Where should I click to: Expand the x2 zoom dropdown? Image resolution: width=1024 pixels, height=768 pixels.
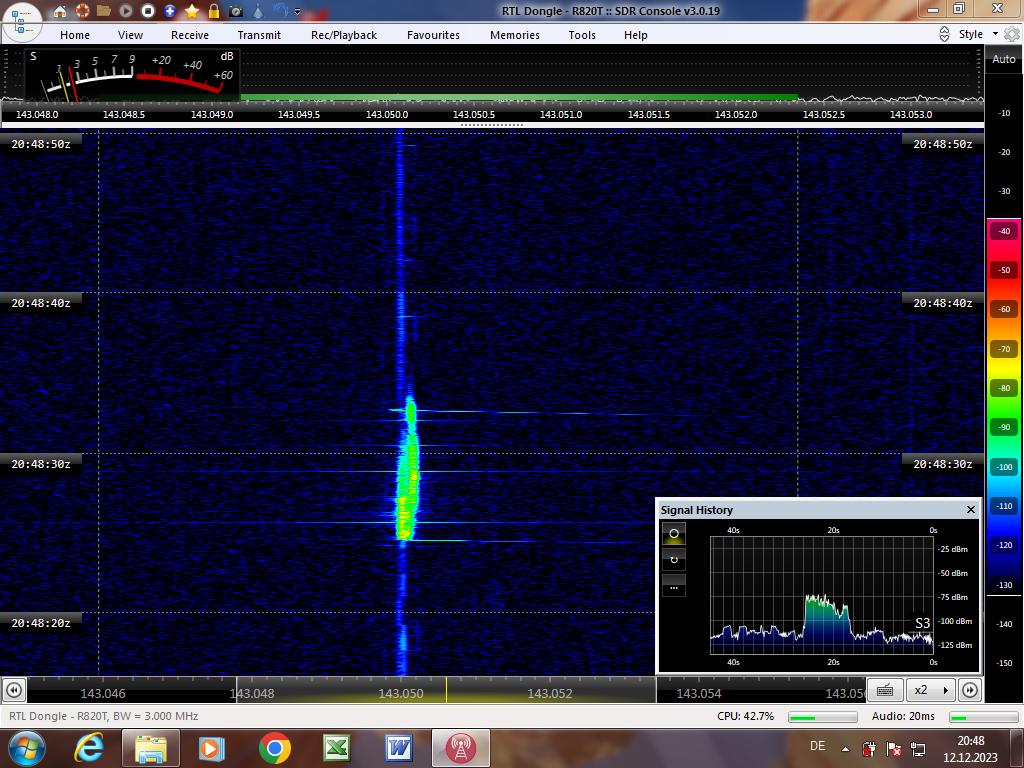coord(931,690)
